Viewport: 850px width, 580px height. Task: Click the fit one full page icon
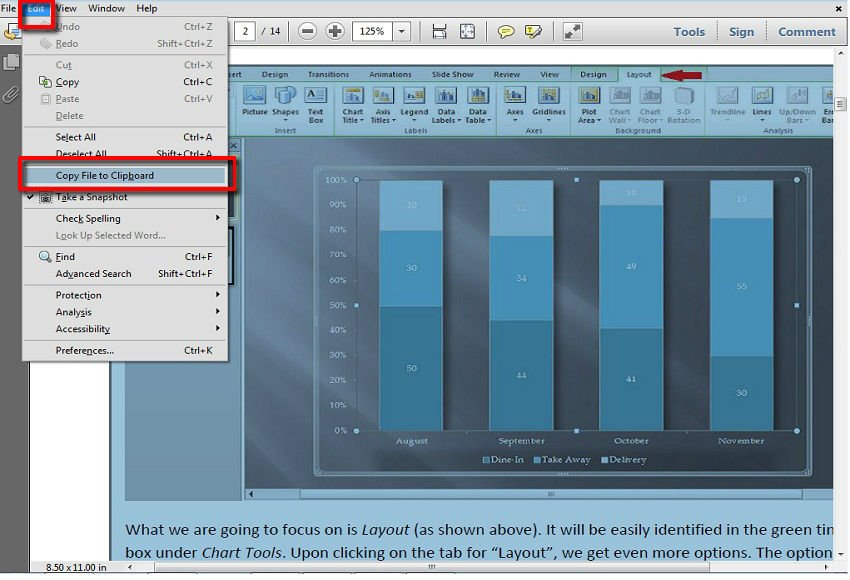coord(465,32)
